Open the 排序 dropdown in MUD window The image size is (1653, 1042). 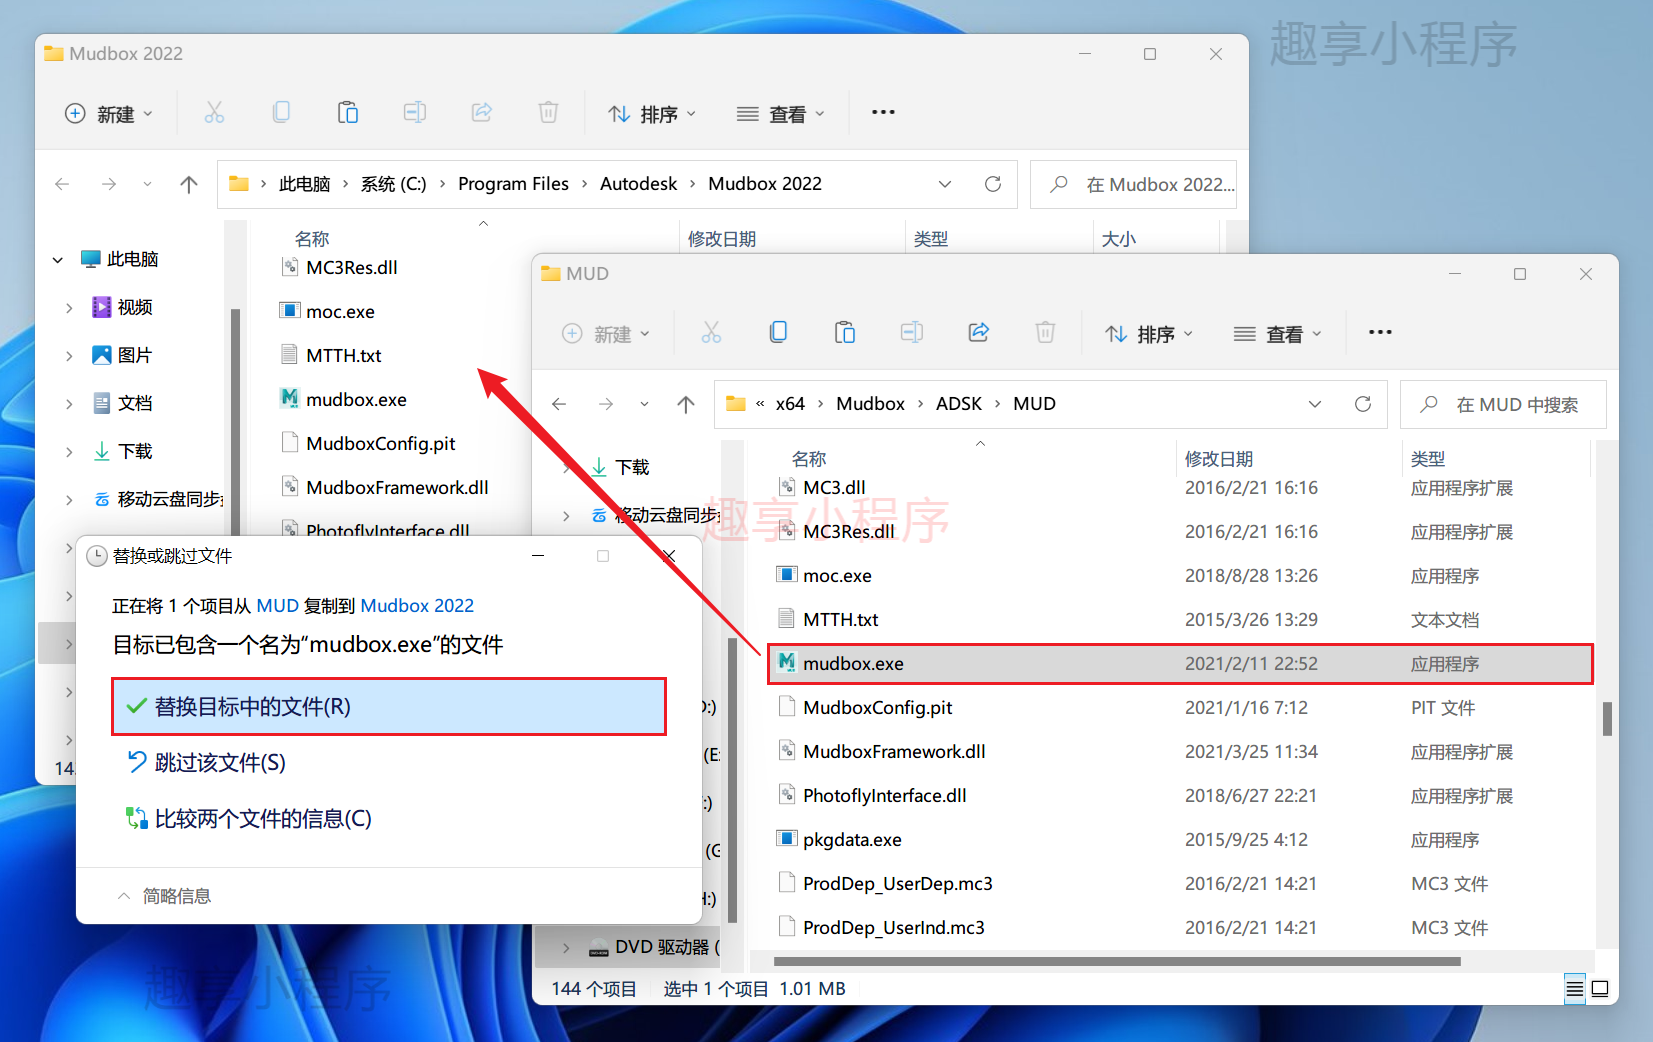click(x=1149, y=334)
